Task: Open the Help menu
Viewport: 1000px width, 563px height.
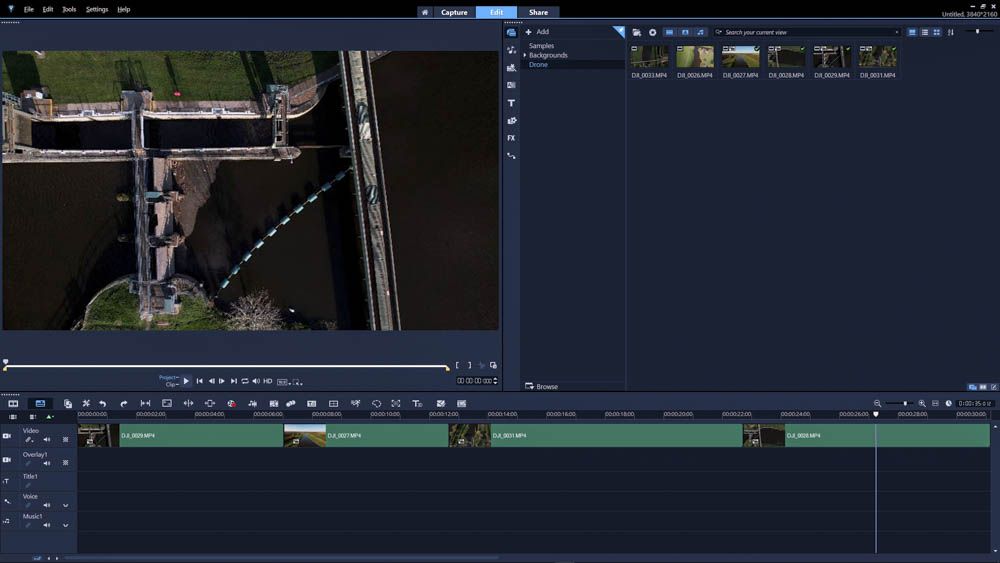Action: (124, 10)
